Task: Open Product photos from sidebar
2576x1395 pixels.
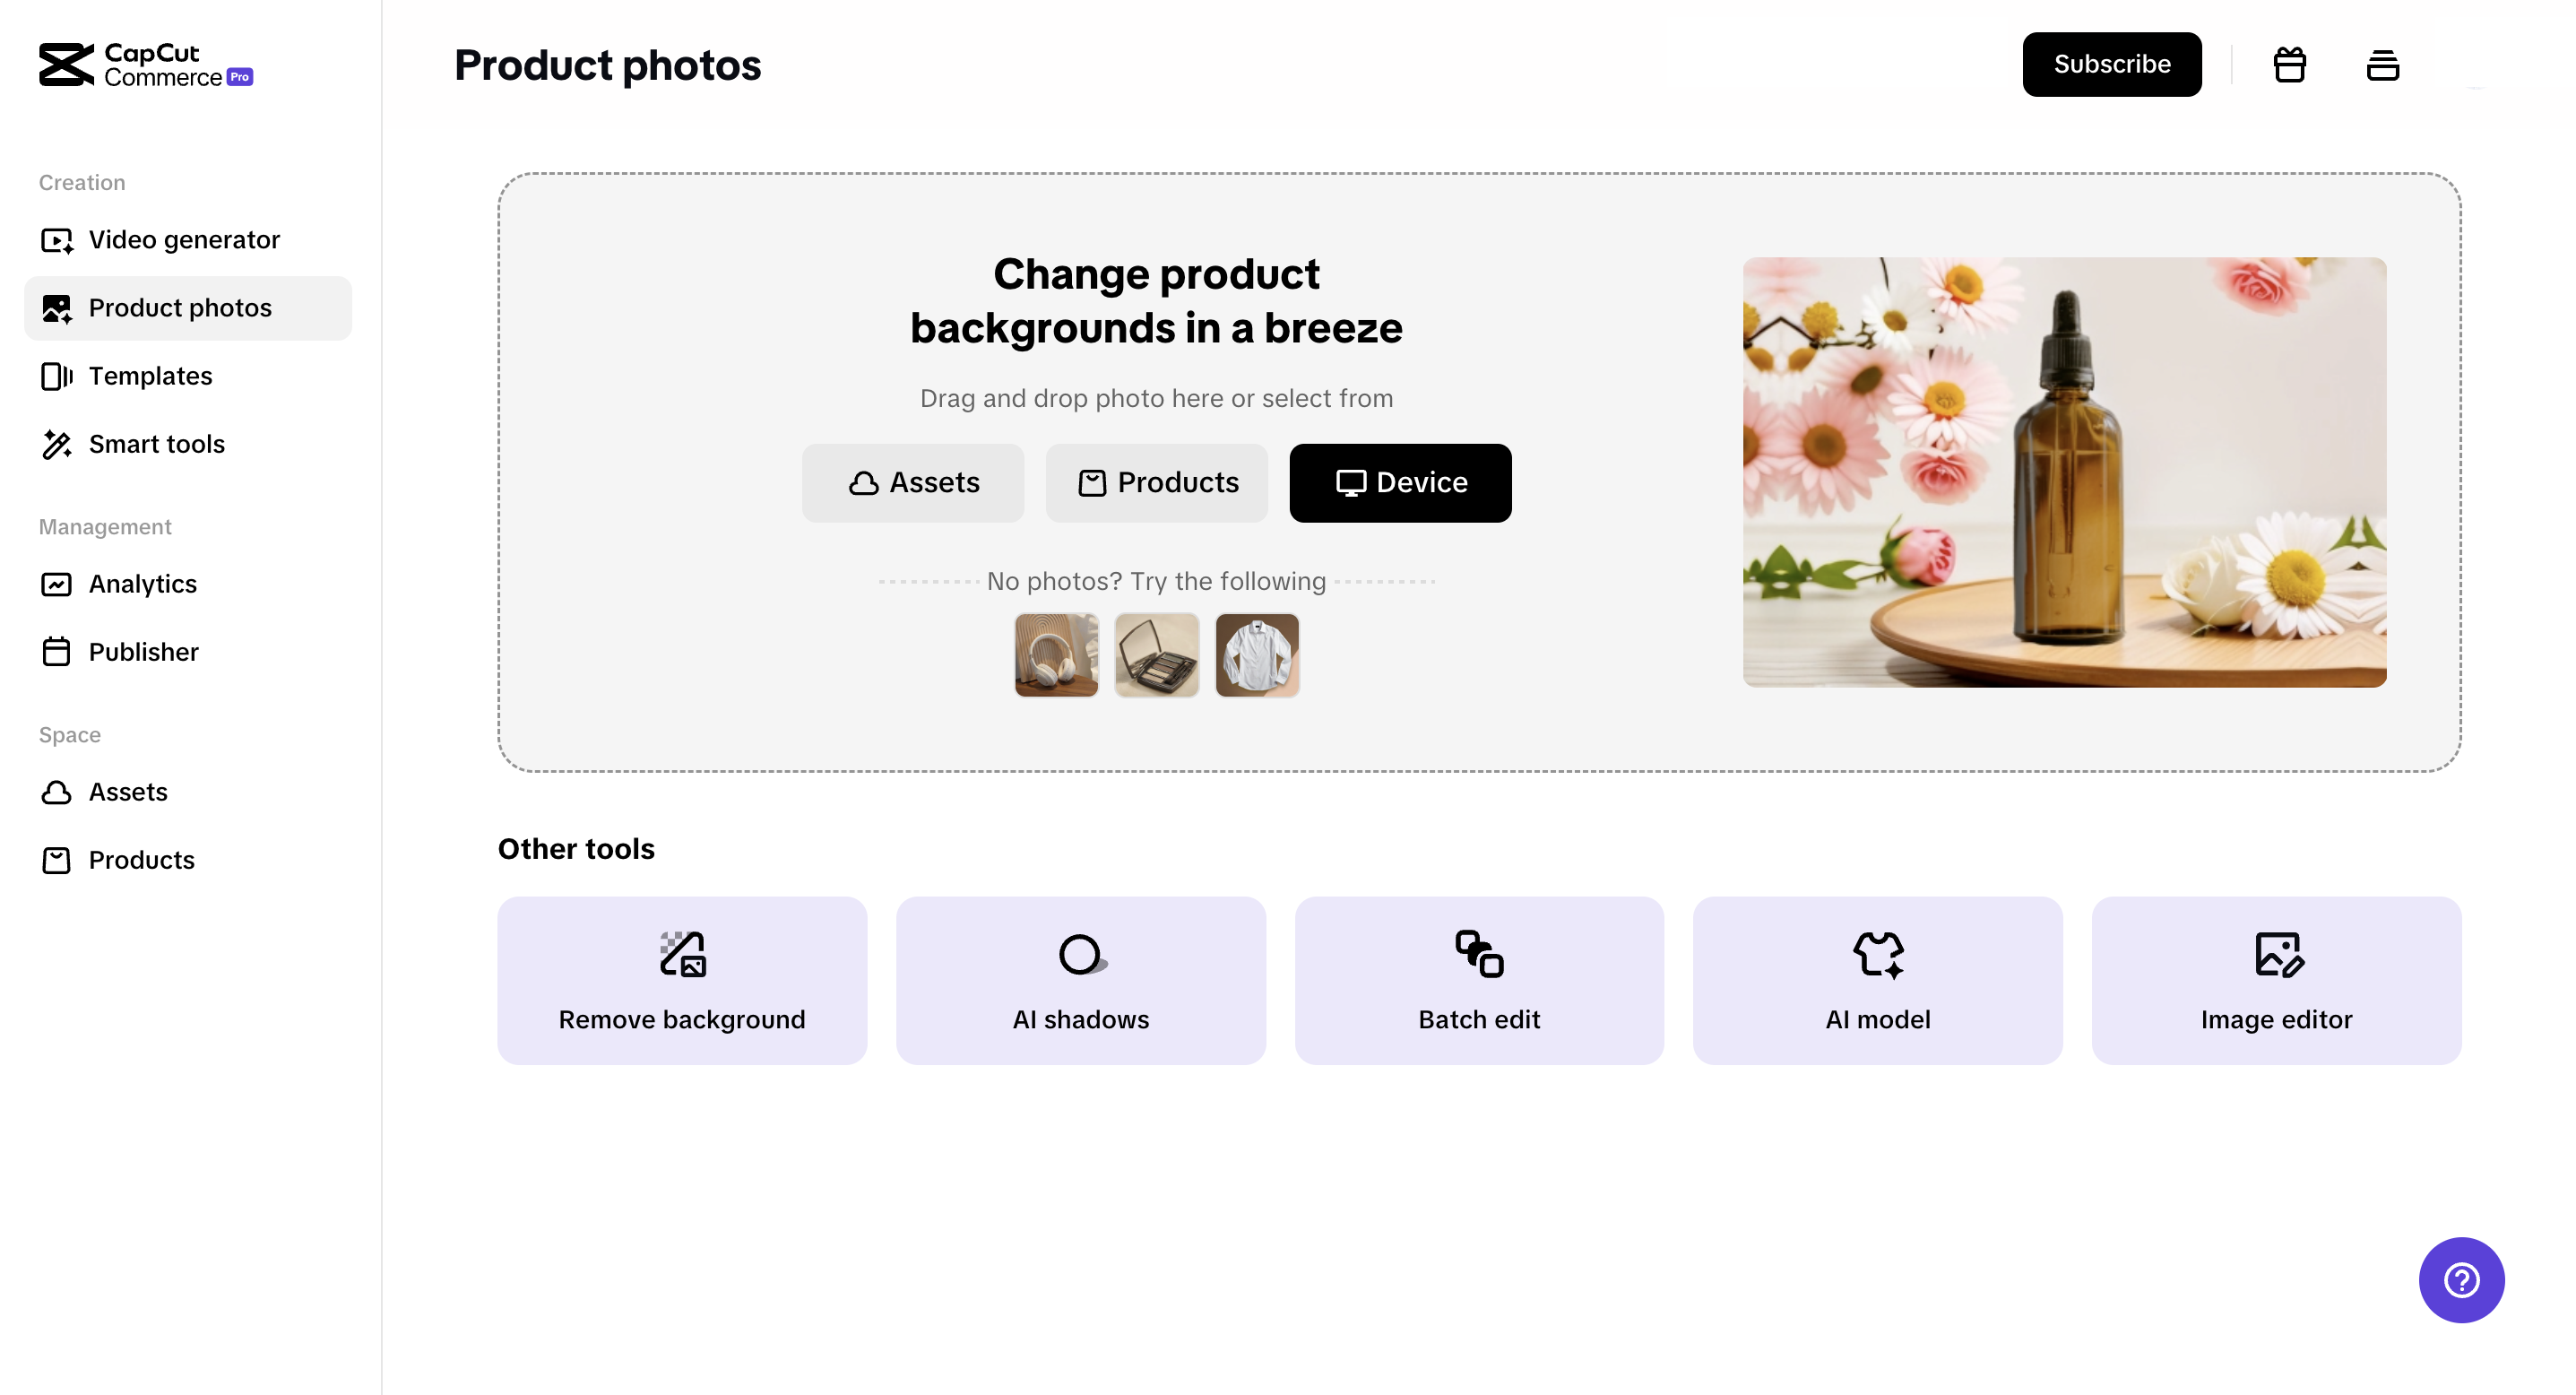Action: (180, 308)
